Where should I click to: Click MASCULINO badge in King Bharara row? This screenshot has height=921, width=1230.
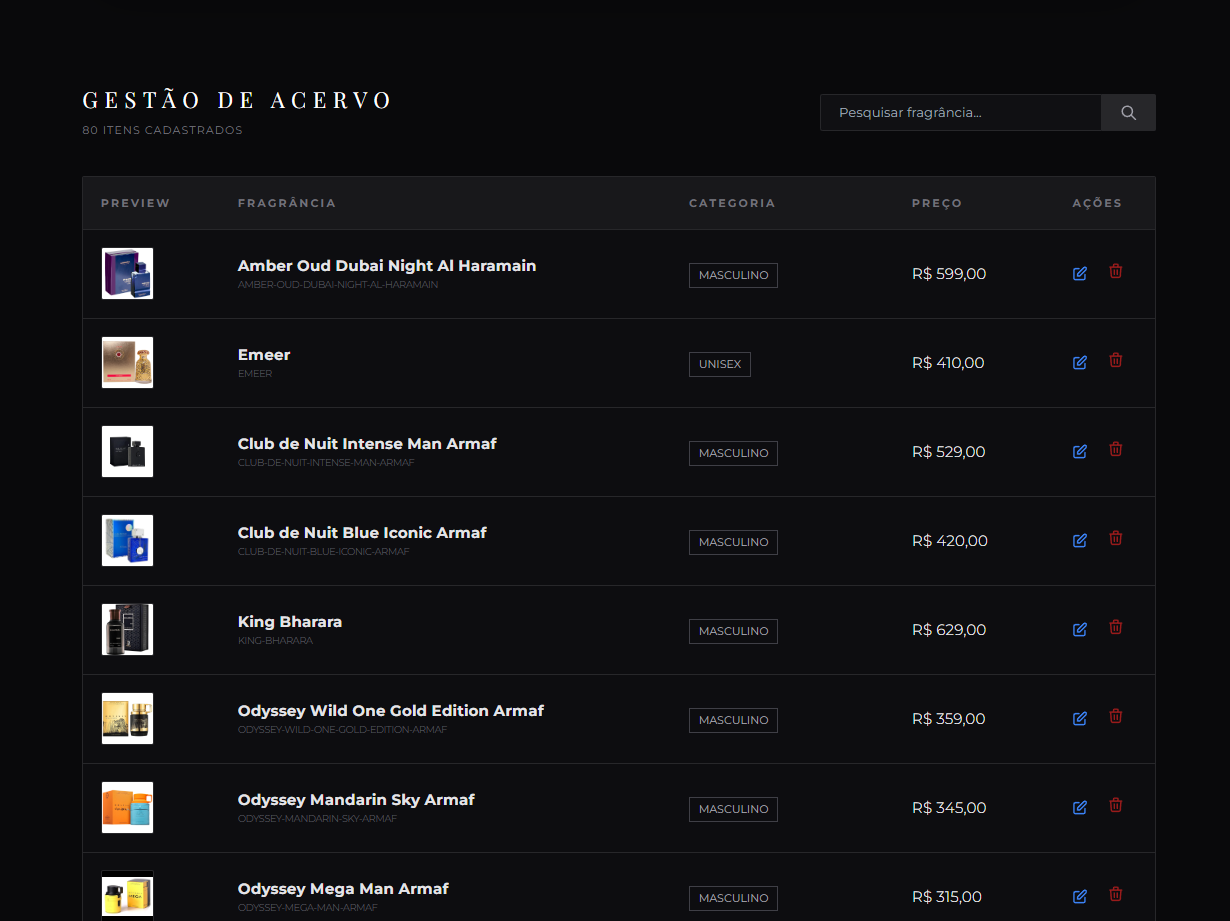point(733,631)
